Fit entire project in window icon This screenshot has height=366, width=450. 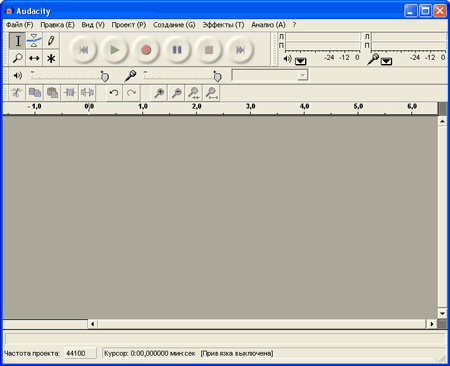tap(211, 93)
